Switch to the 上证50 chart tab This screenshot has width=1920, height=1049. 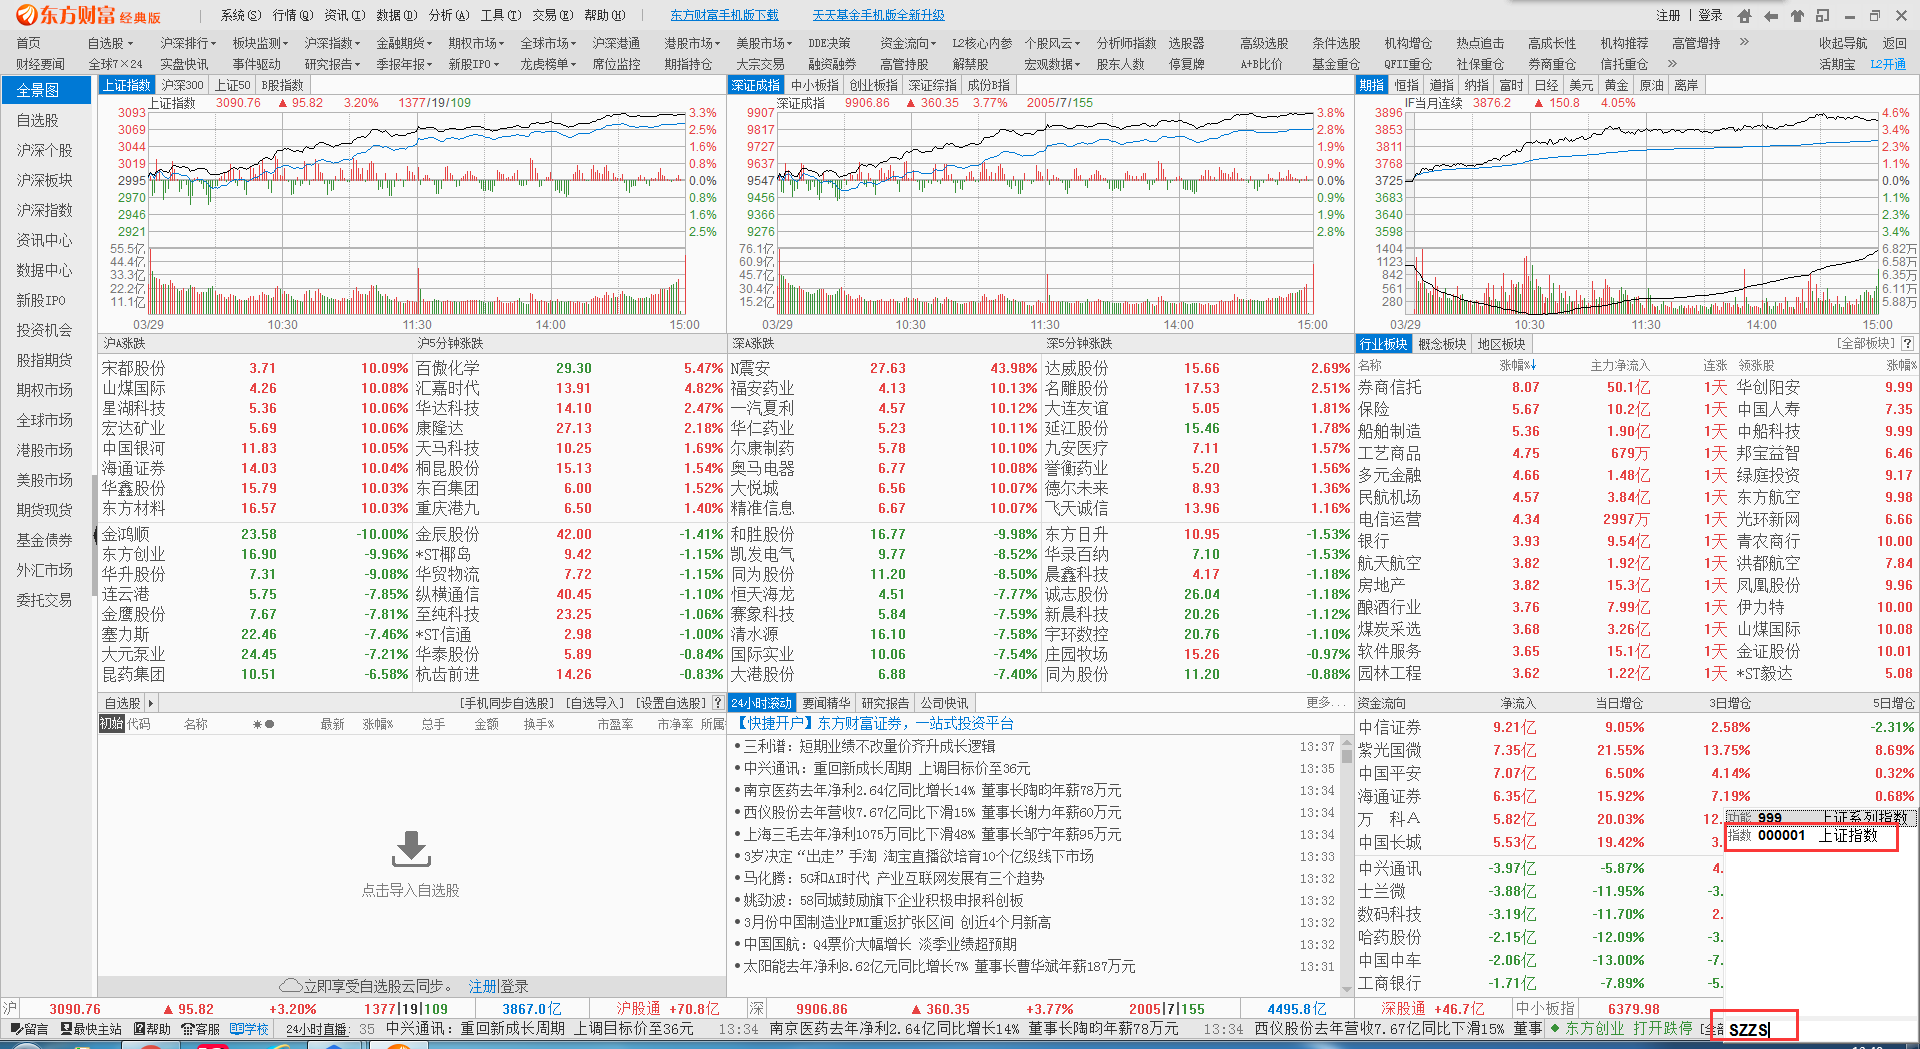(232, 85)
